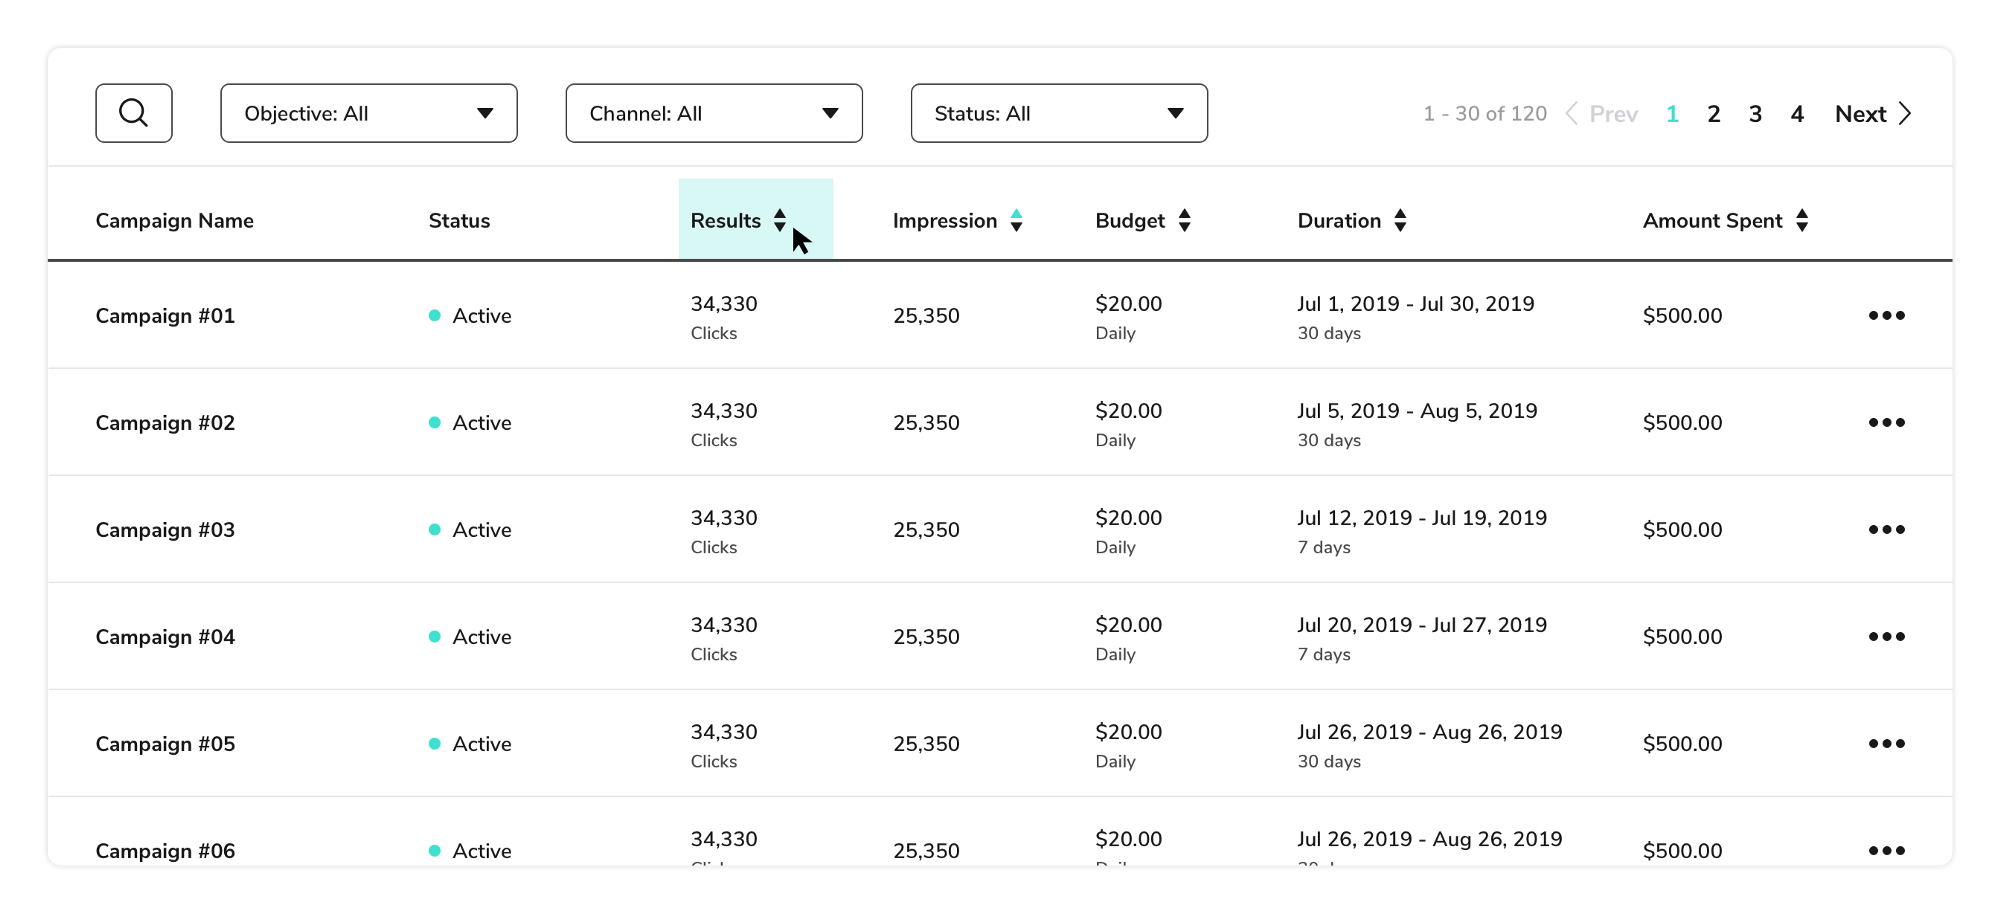Go to page 2 of results

point(1714,114)
